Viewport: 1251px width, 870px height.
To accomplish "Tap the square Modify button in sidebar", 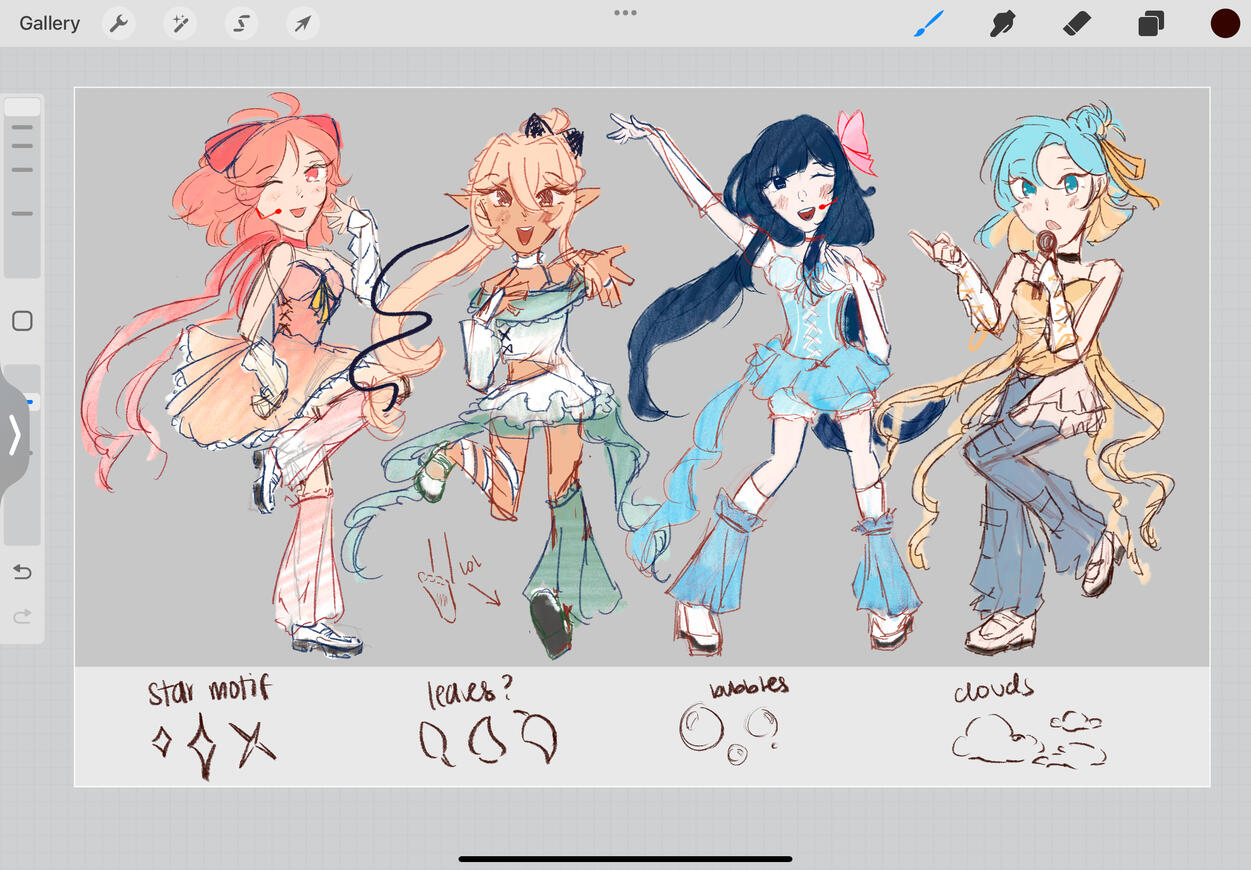I will (x=22, y=321).
